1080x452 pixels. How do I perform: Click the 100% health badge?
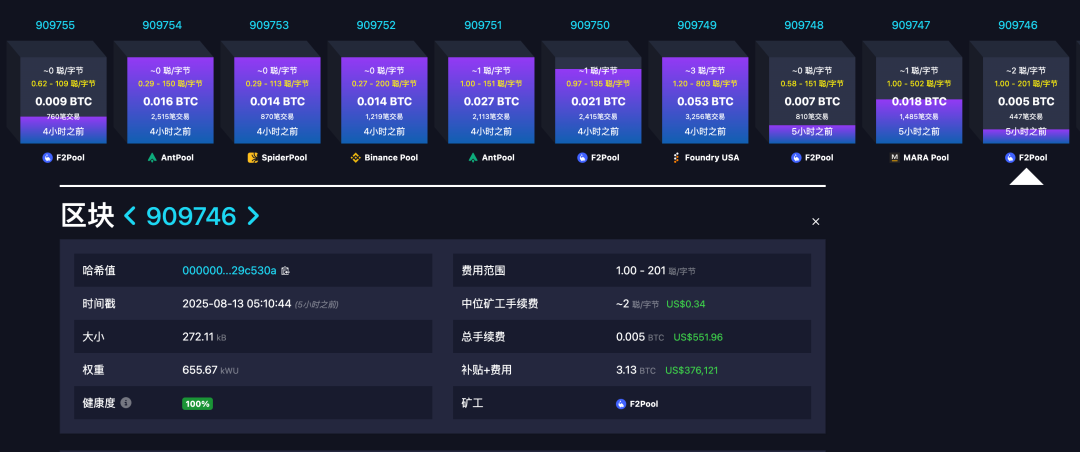pyautogui.click(x=197, y=404)
